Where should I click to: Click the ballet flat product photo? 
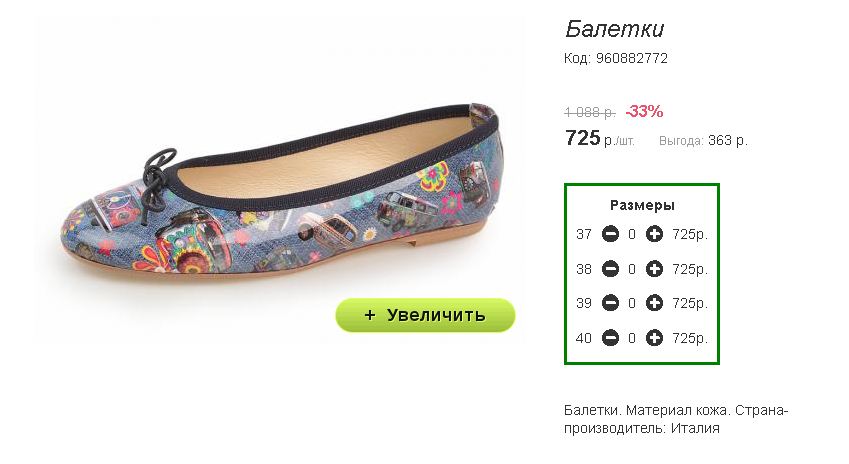(x=280, y=189)
